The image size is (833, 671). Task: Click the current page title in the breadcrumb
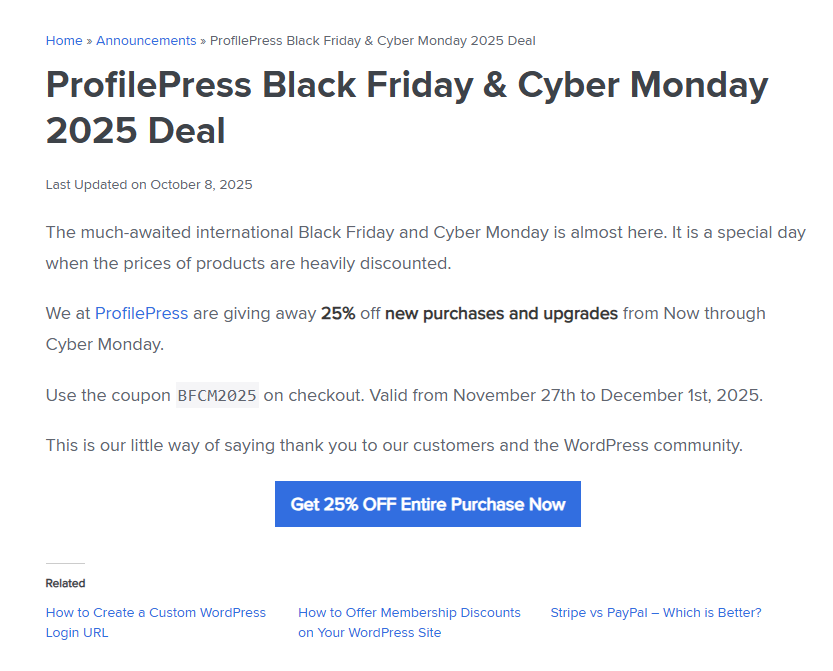(x=372, y=41)
